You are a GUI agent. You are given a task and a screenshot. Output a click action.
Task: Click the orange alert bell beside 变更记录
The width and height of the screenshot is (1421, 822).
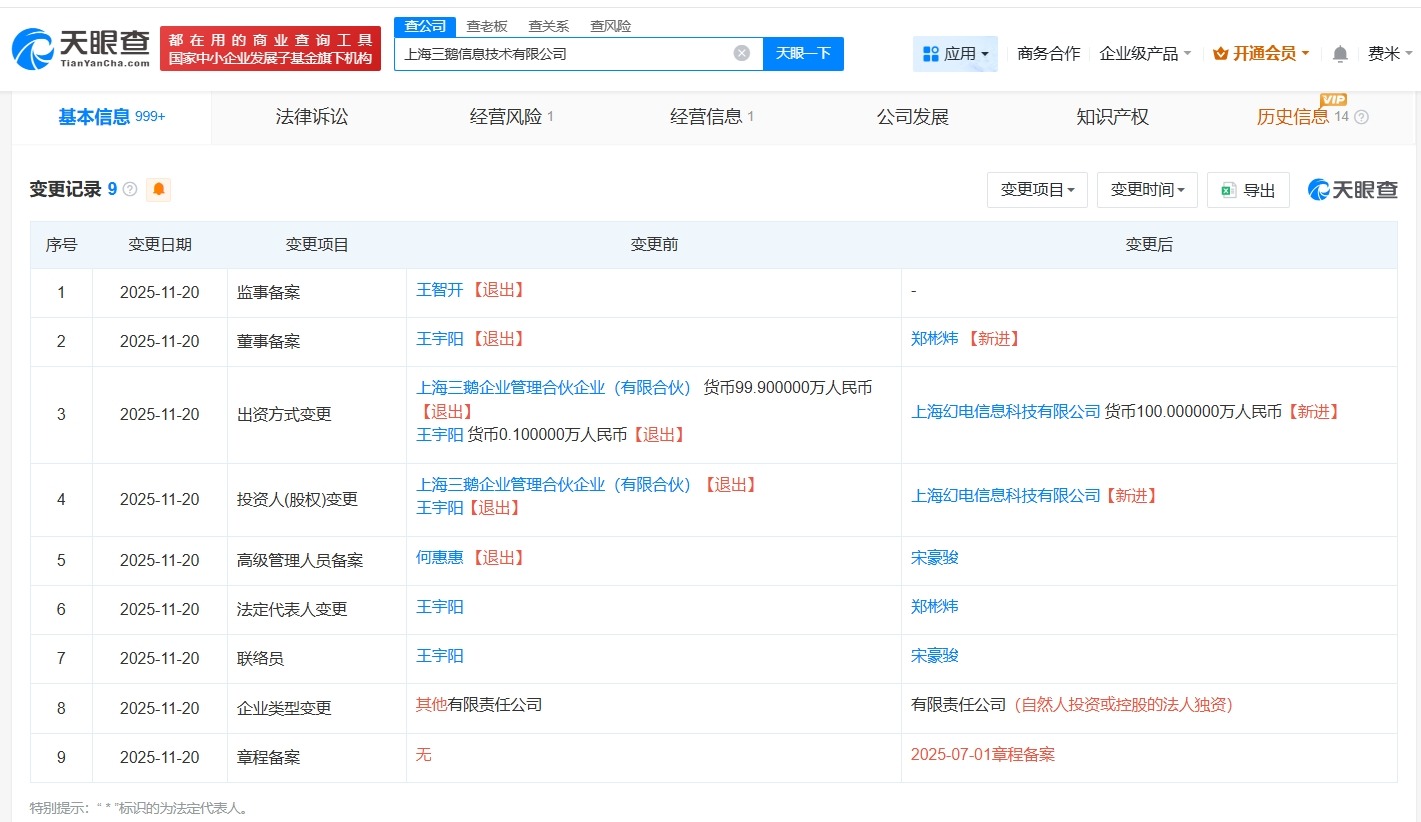[x=158, y=190]
